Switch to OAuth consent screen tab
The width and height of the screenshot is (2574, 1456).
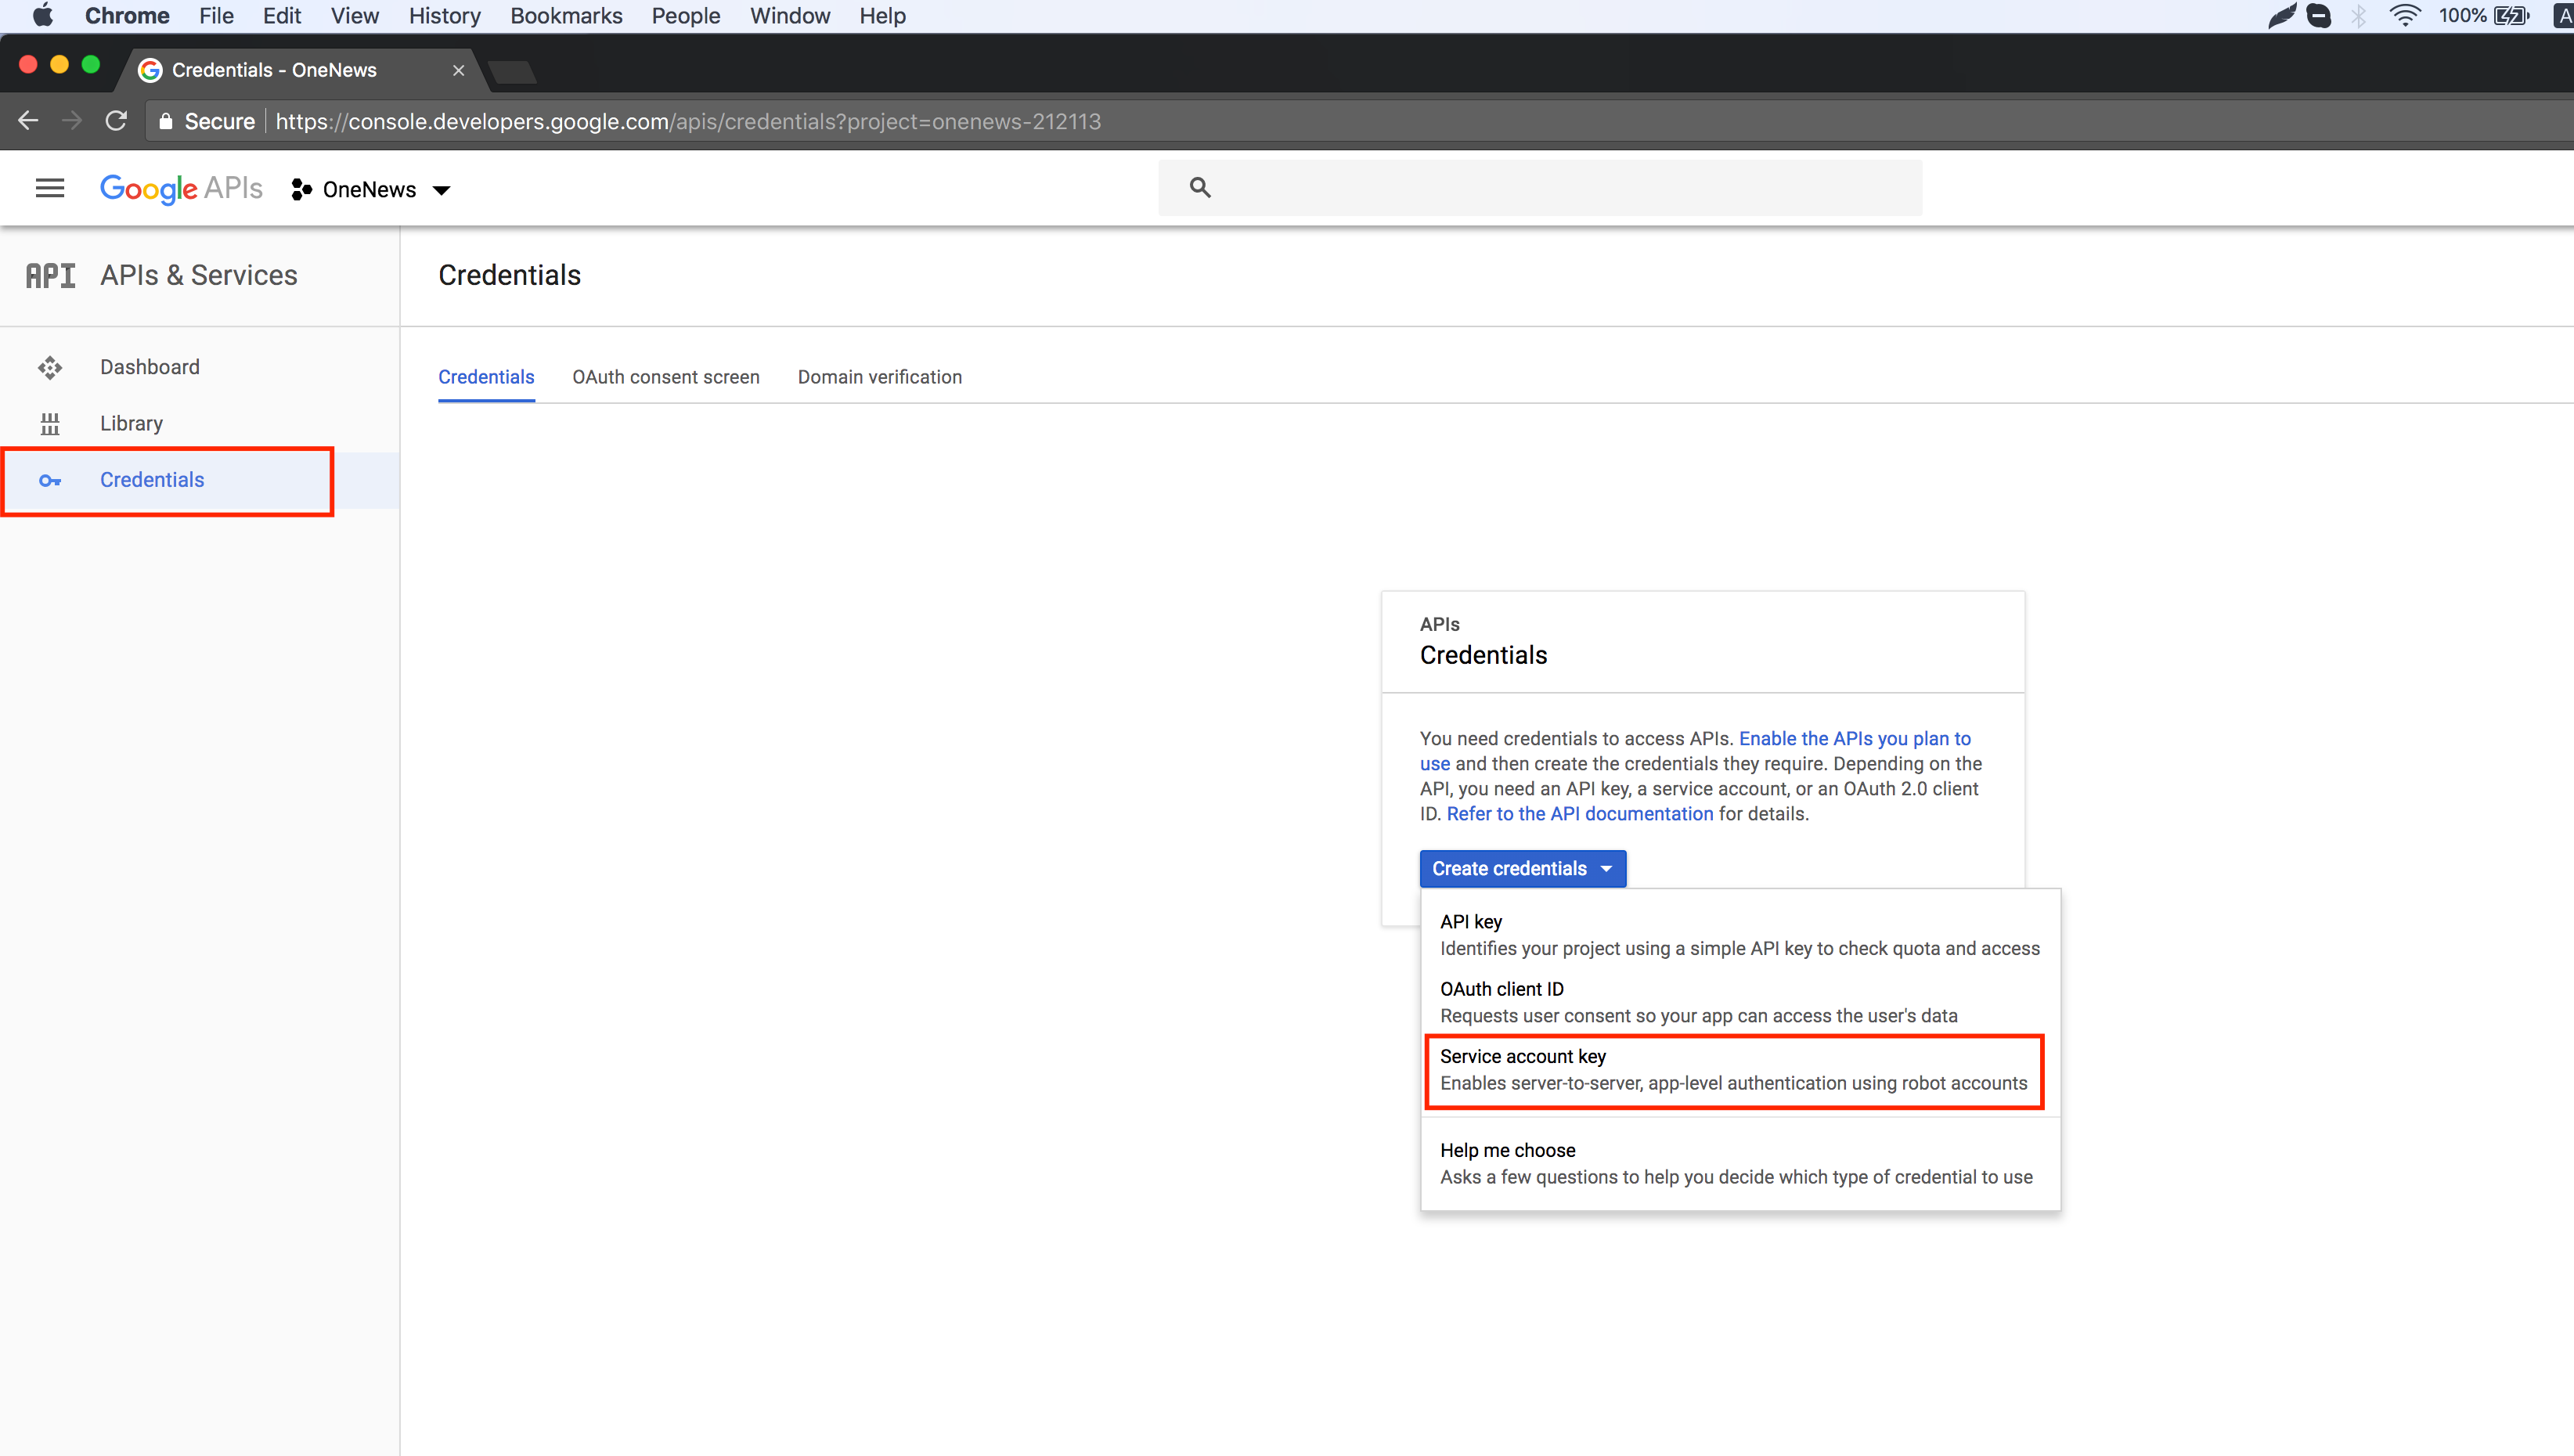click(666, 377)
